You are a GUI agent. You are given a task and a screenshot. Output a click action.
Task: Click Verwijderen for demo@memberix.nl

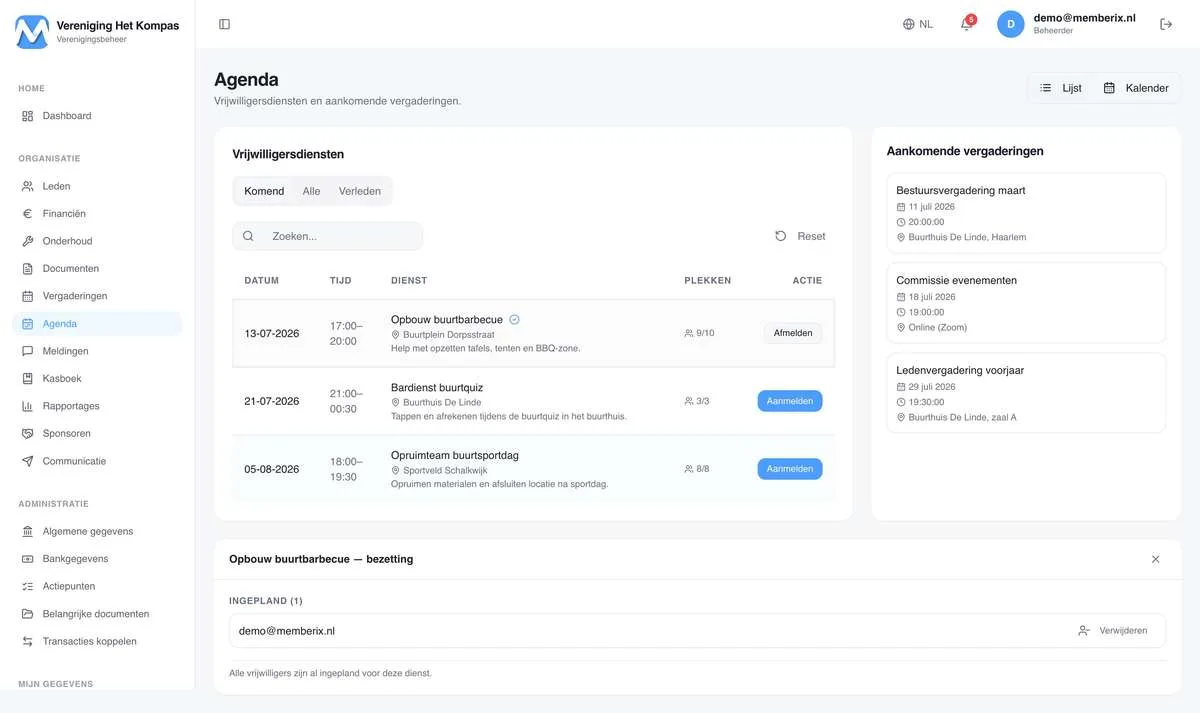[1113, 631]
